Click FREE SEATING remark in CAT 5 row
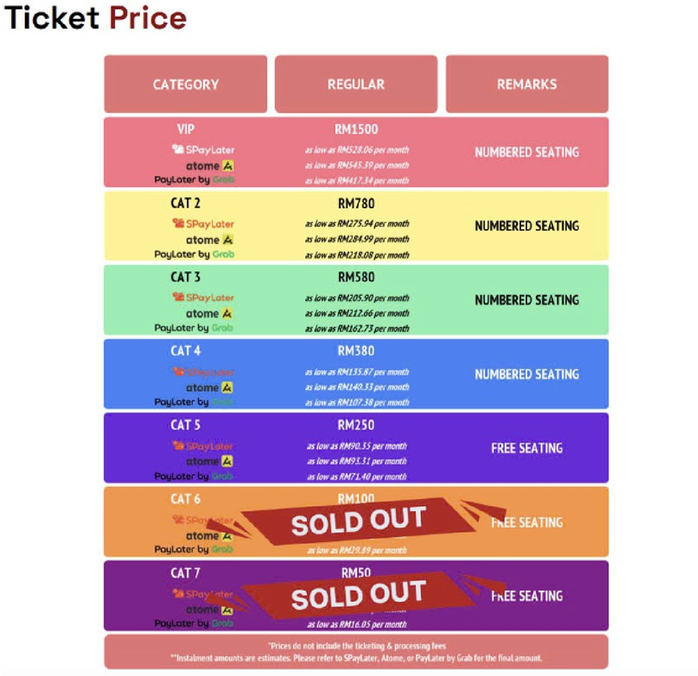This screenshot has height=676, width=698. pos(527,448)
